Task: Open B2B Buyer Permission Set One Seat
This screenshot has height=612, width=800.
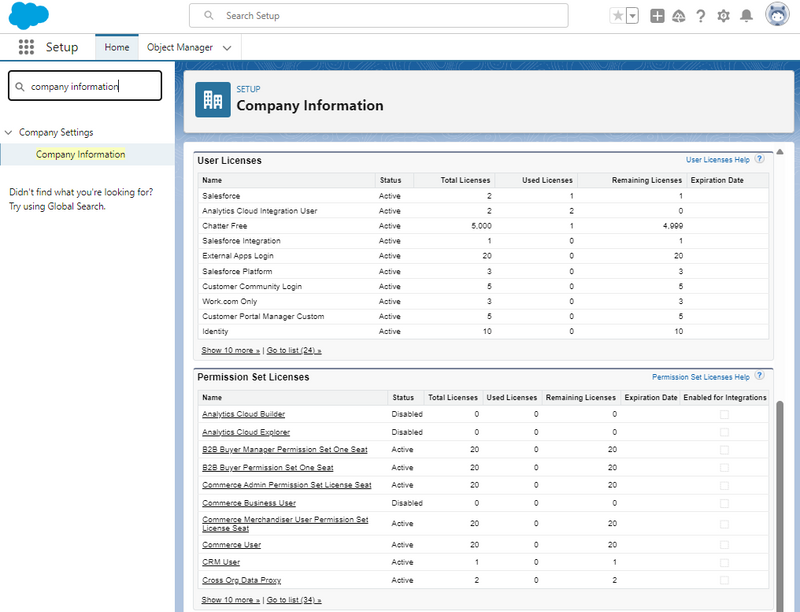Action: 267,467
